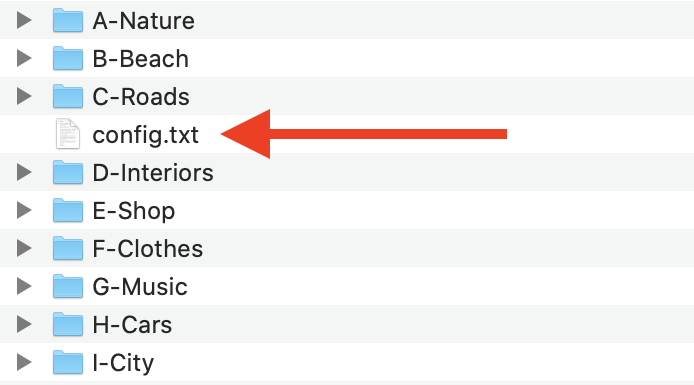Click the E-Shop folder icon

[68, 211]
